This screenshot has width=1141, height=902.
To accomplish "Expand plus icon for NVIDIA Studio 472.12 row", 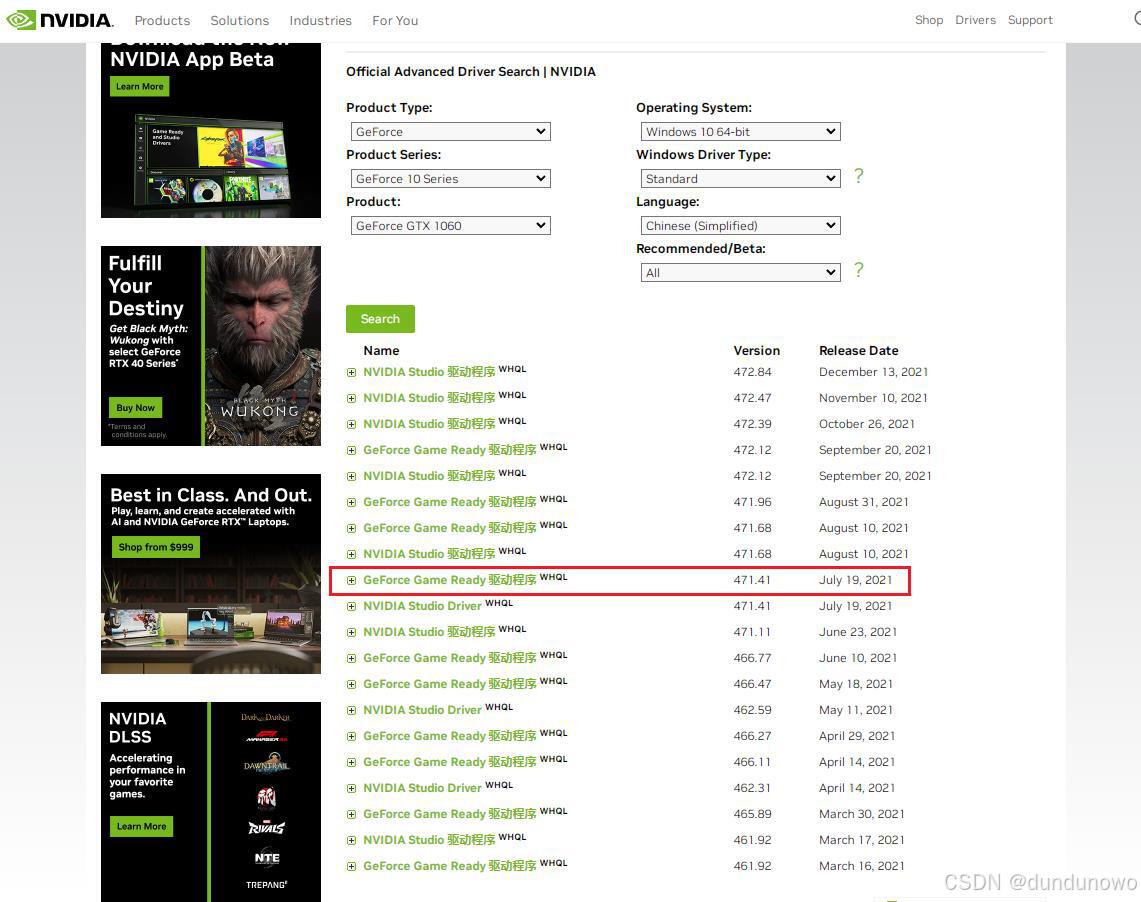I will pos(351,476).
